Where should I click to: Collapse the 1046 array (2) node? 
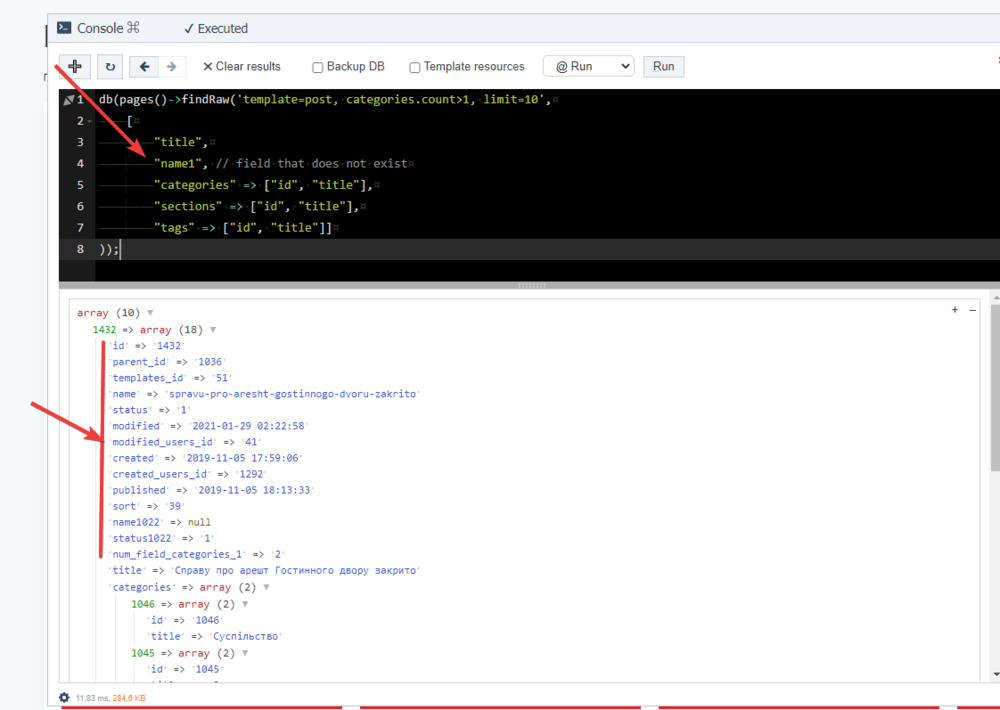click(245, 604)
